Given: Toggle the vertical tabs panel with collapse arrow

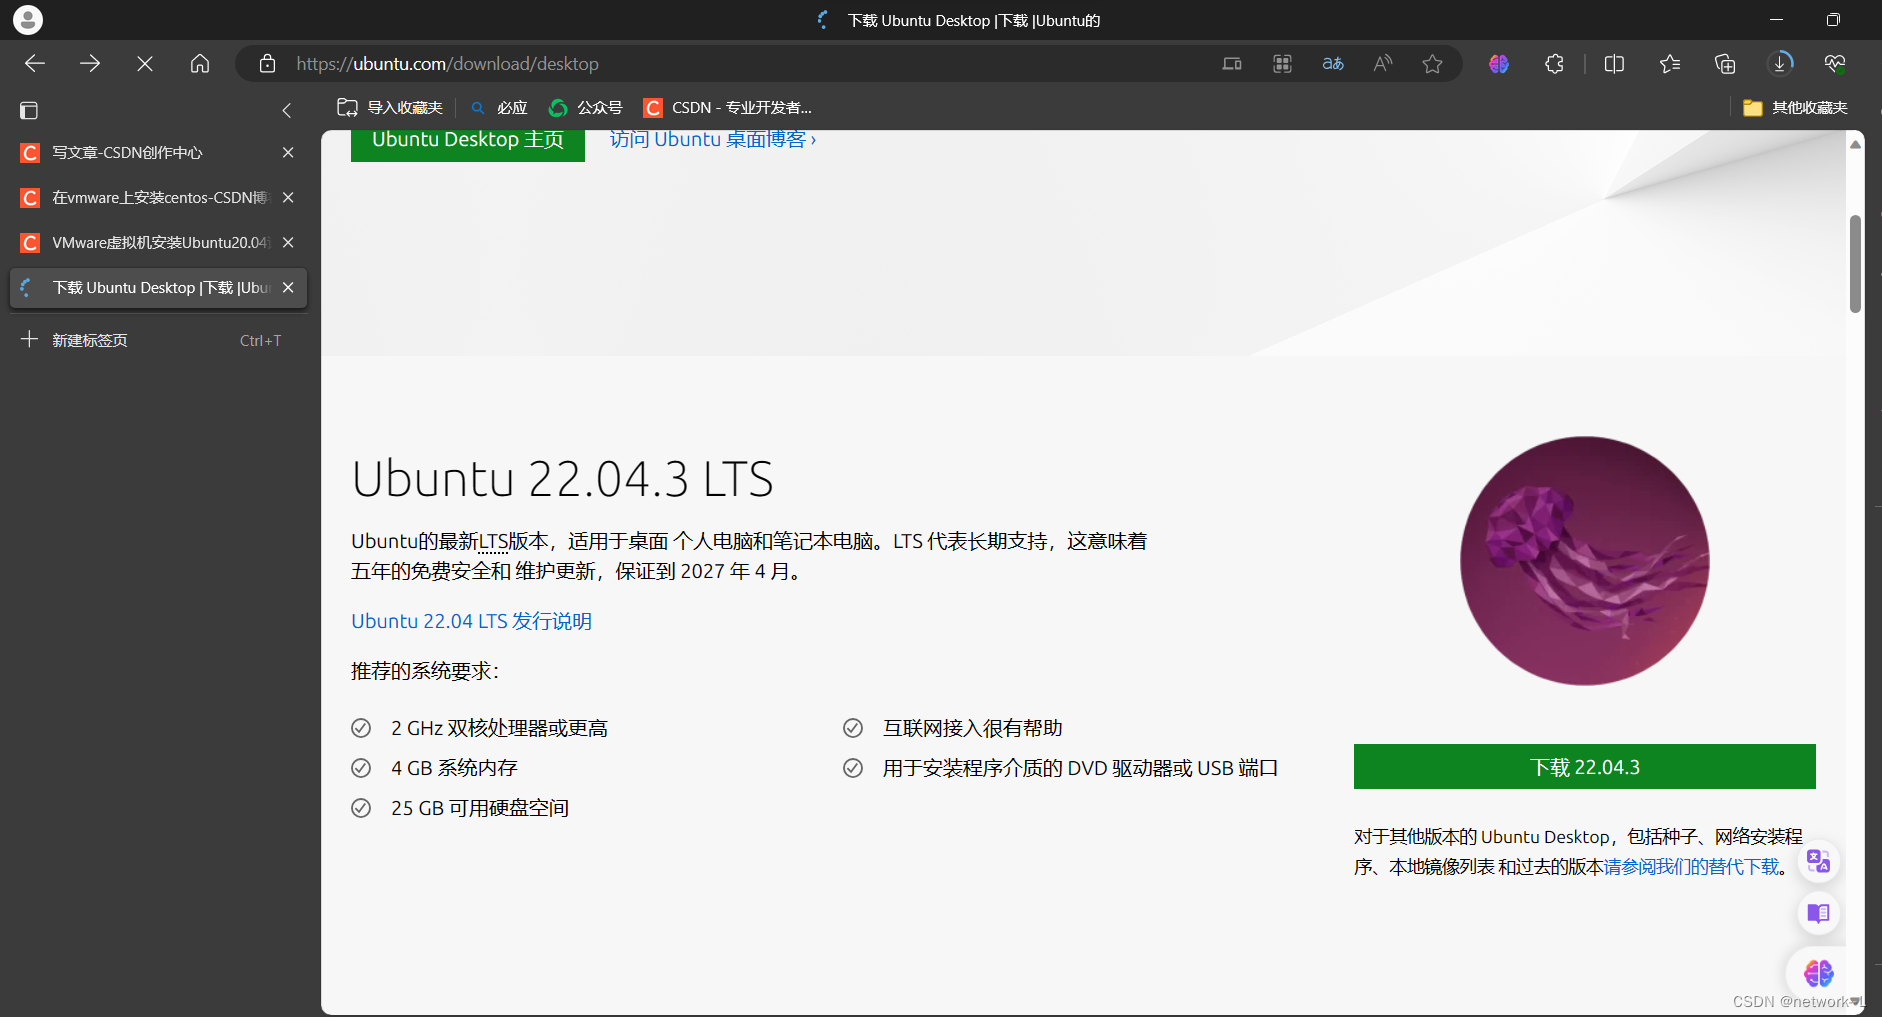Looking at the screenshot, I should coord(287,110).
